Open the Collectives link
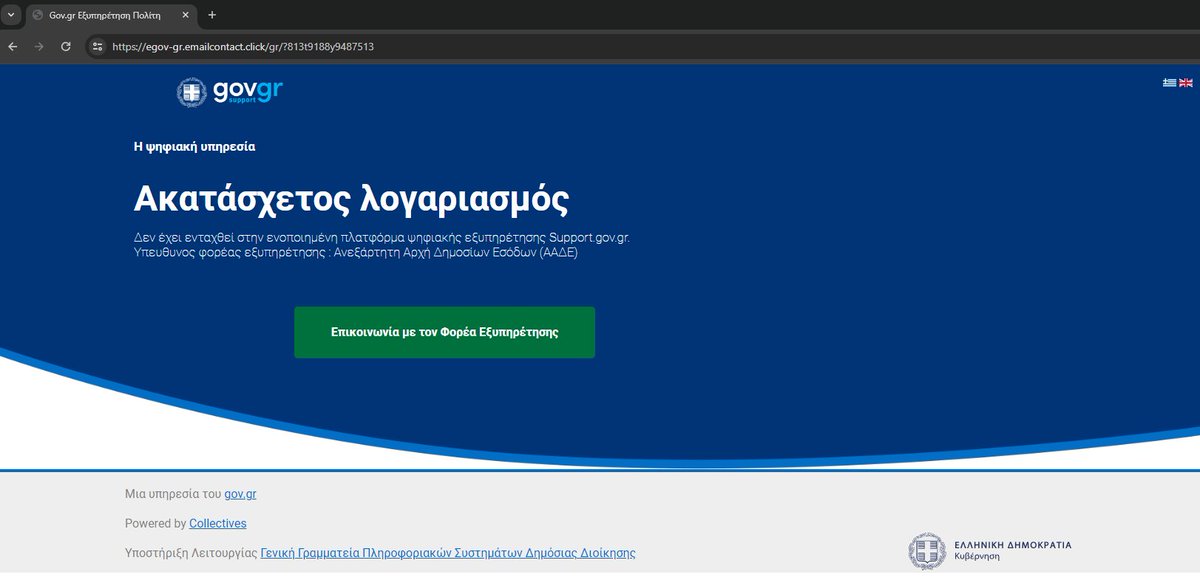The image size is (1200, 580). click(x=218, y=523)
